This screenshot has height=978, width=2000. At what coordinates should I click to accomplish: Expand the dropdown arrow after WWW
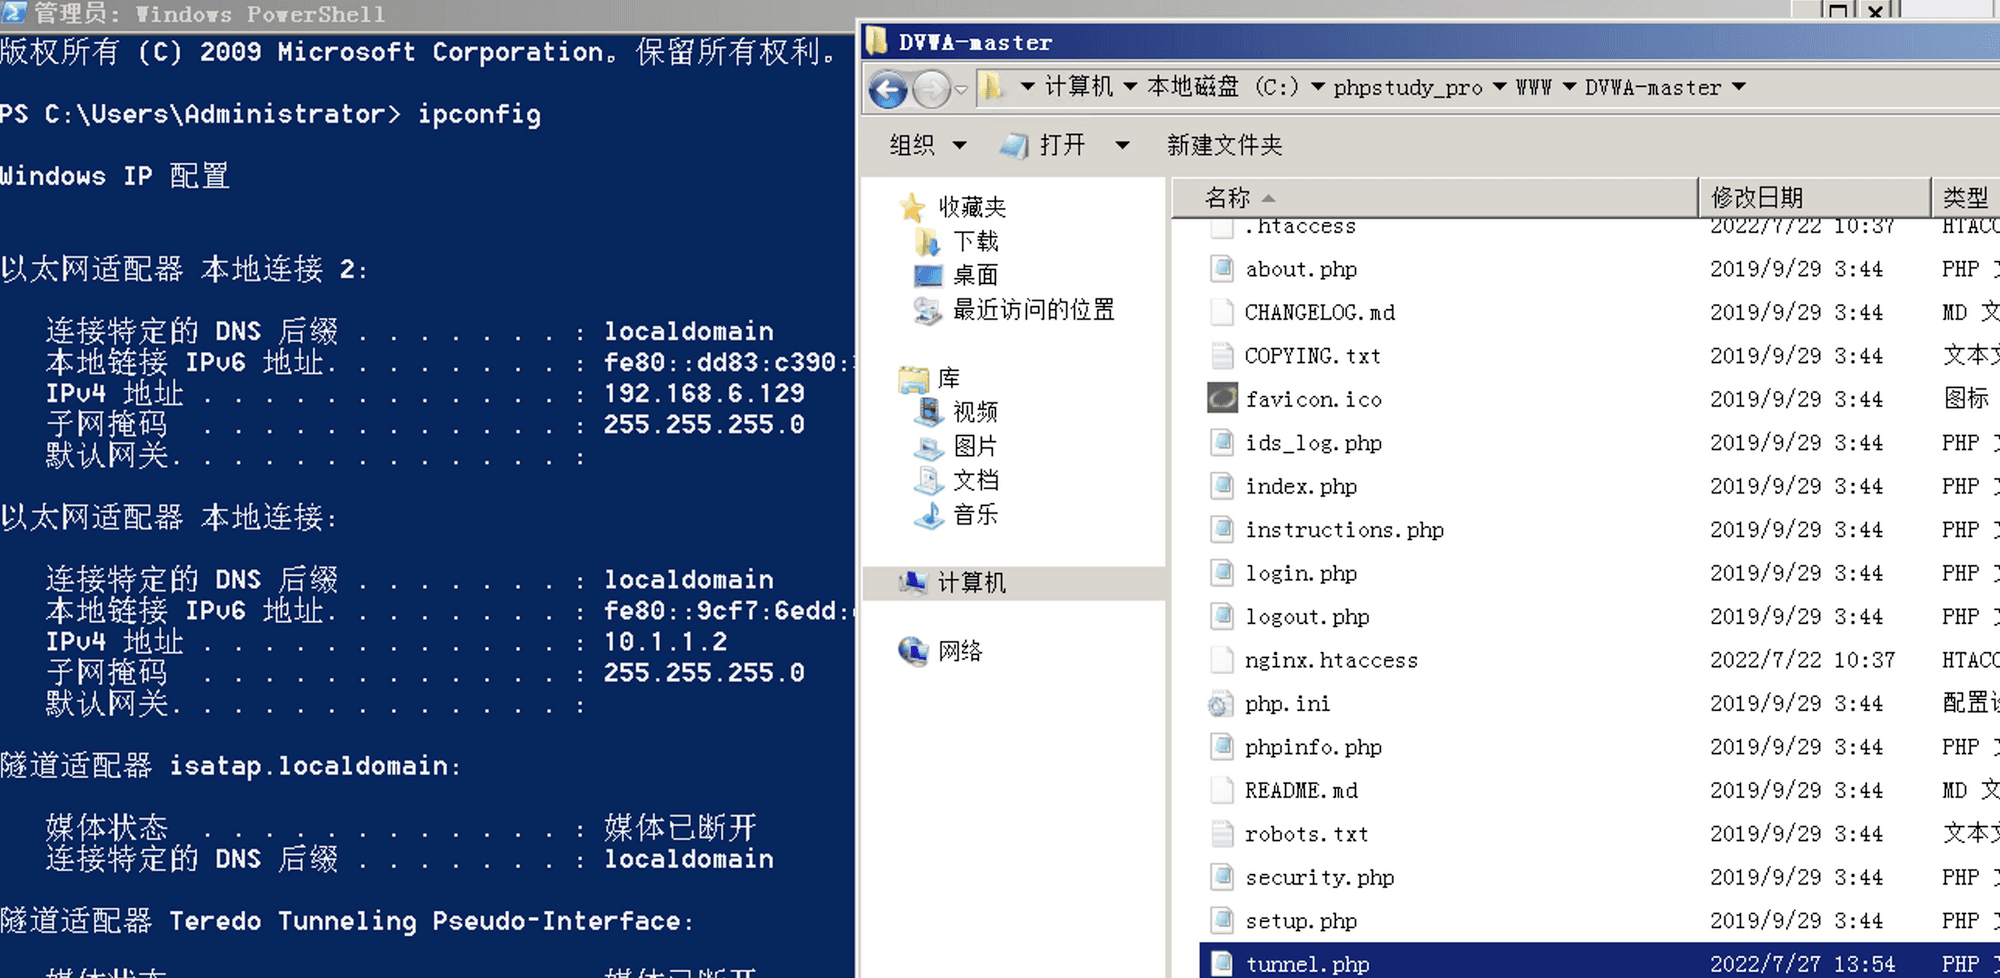tap(1569, 87)
